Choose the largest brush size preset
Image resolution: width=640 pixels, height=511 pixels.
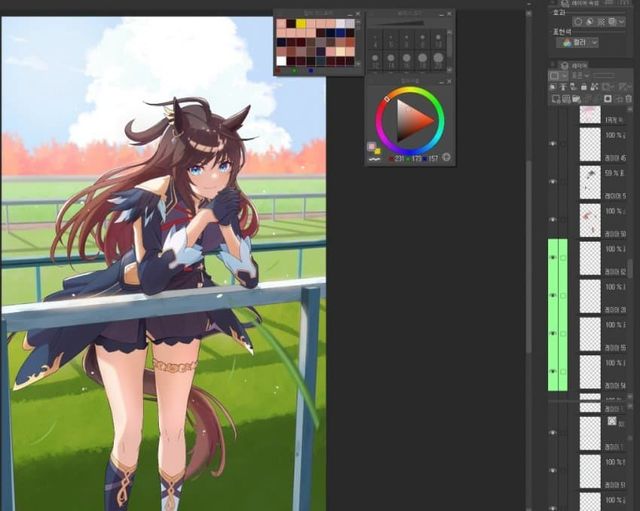coord(439,59)
